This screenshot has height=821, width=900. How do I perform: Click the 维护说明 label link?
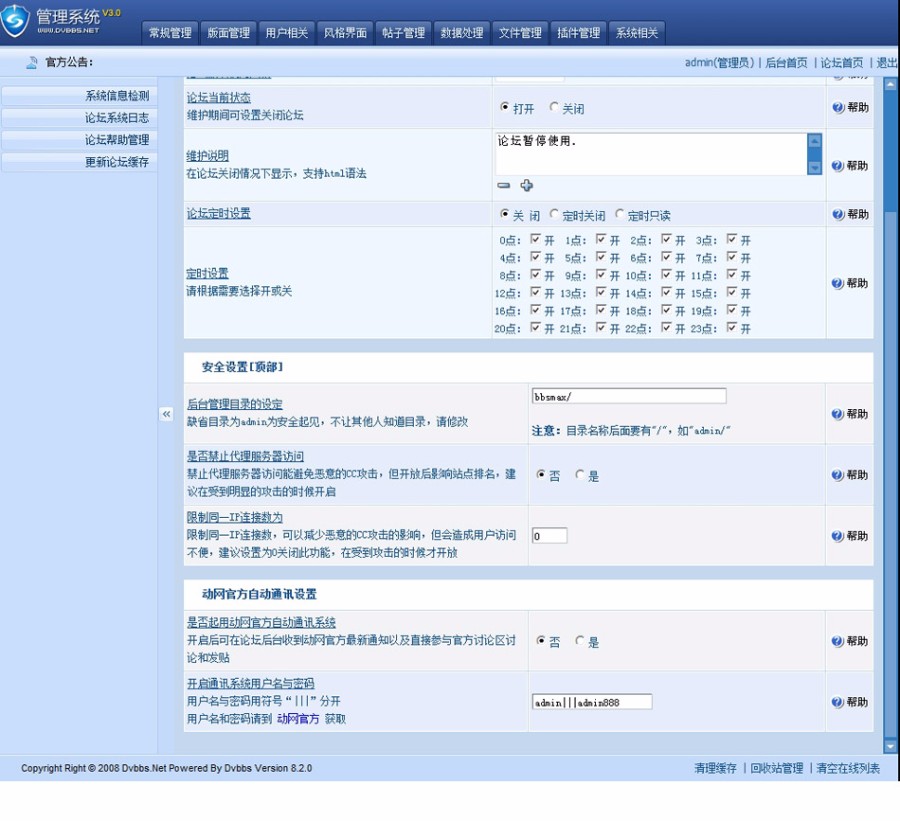click(207, 156)
